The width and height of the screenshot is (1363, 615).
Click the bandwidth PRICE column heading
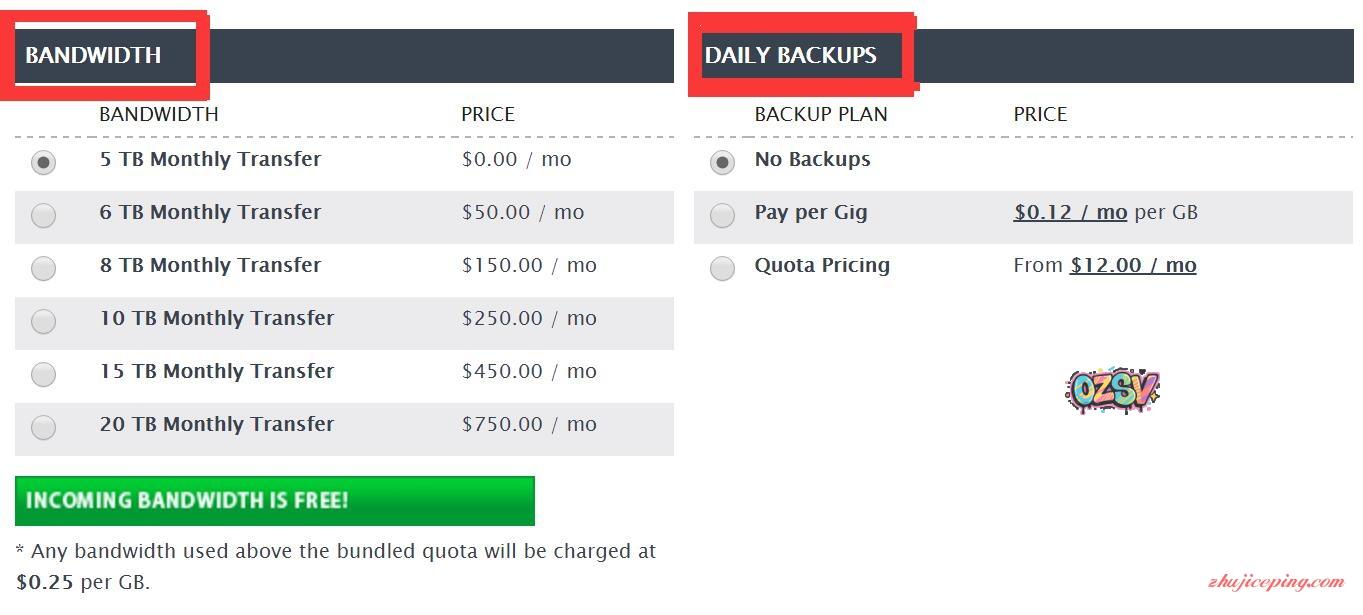point(488,114)
